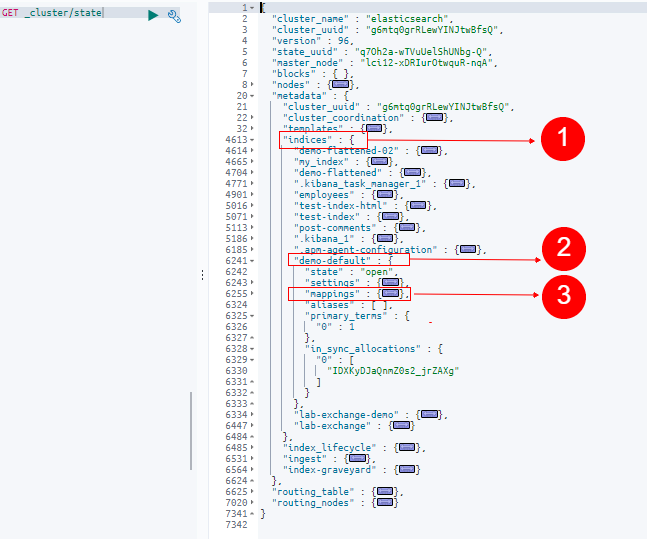Click folded badge after "lab-exchange"

[401, 426]
